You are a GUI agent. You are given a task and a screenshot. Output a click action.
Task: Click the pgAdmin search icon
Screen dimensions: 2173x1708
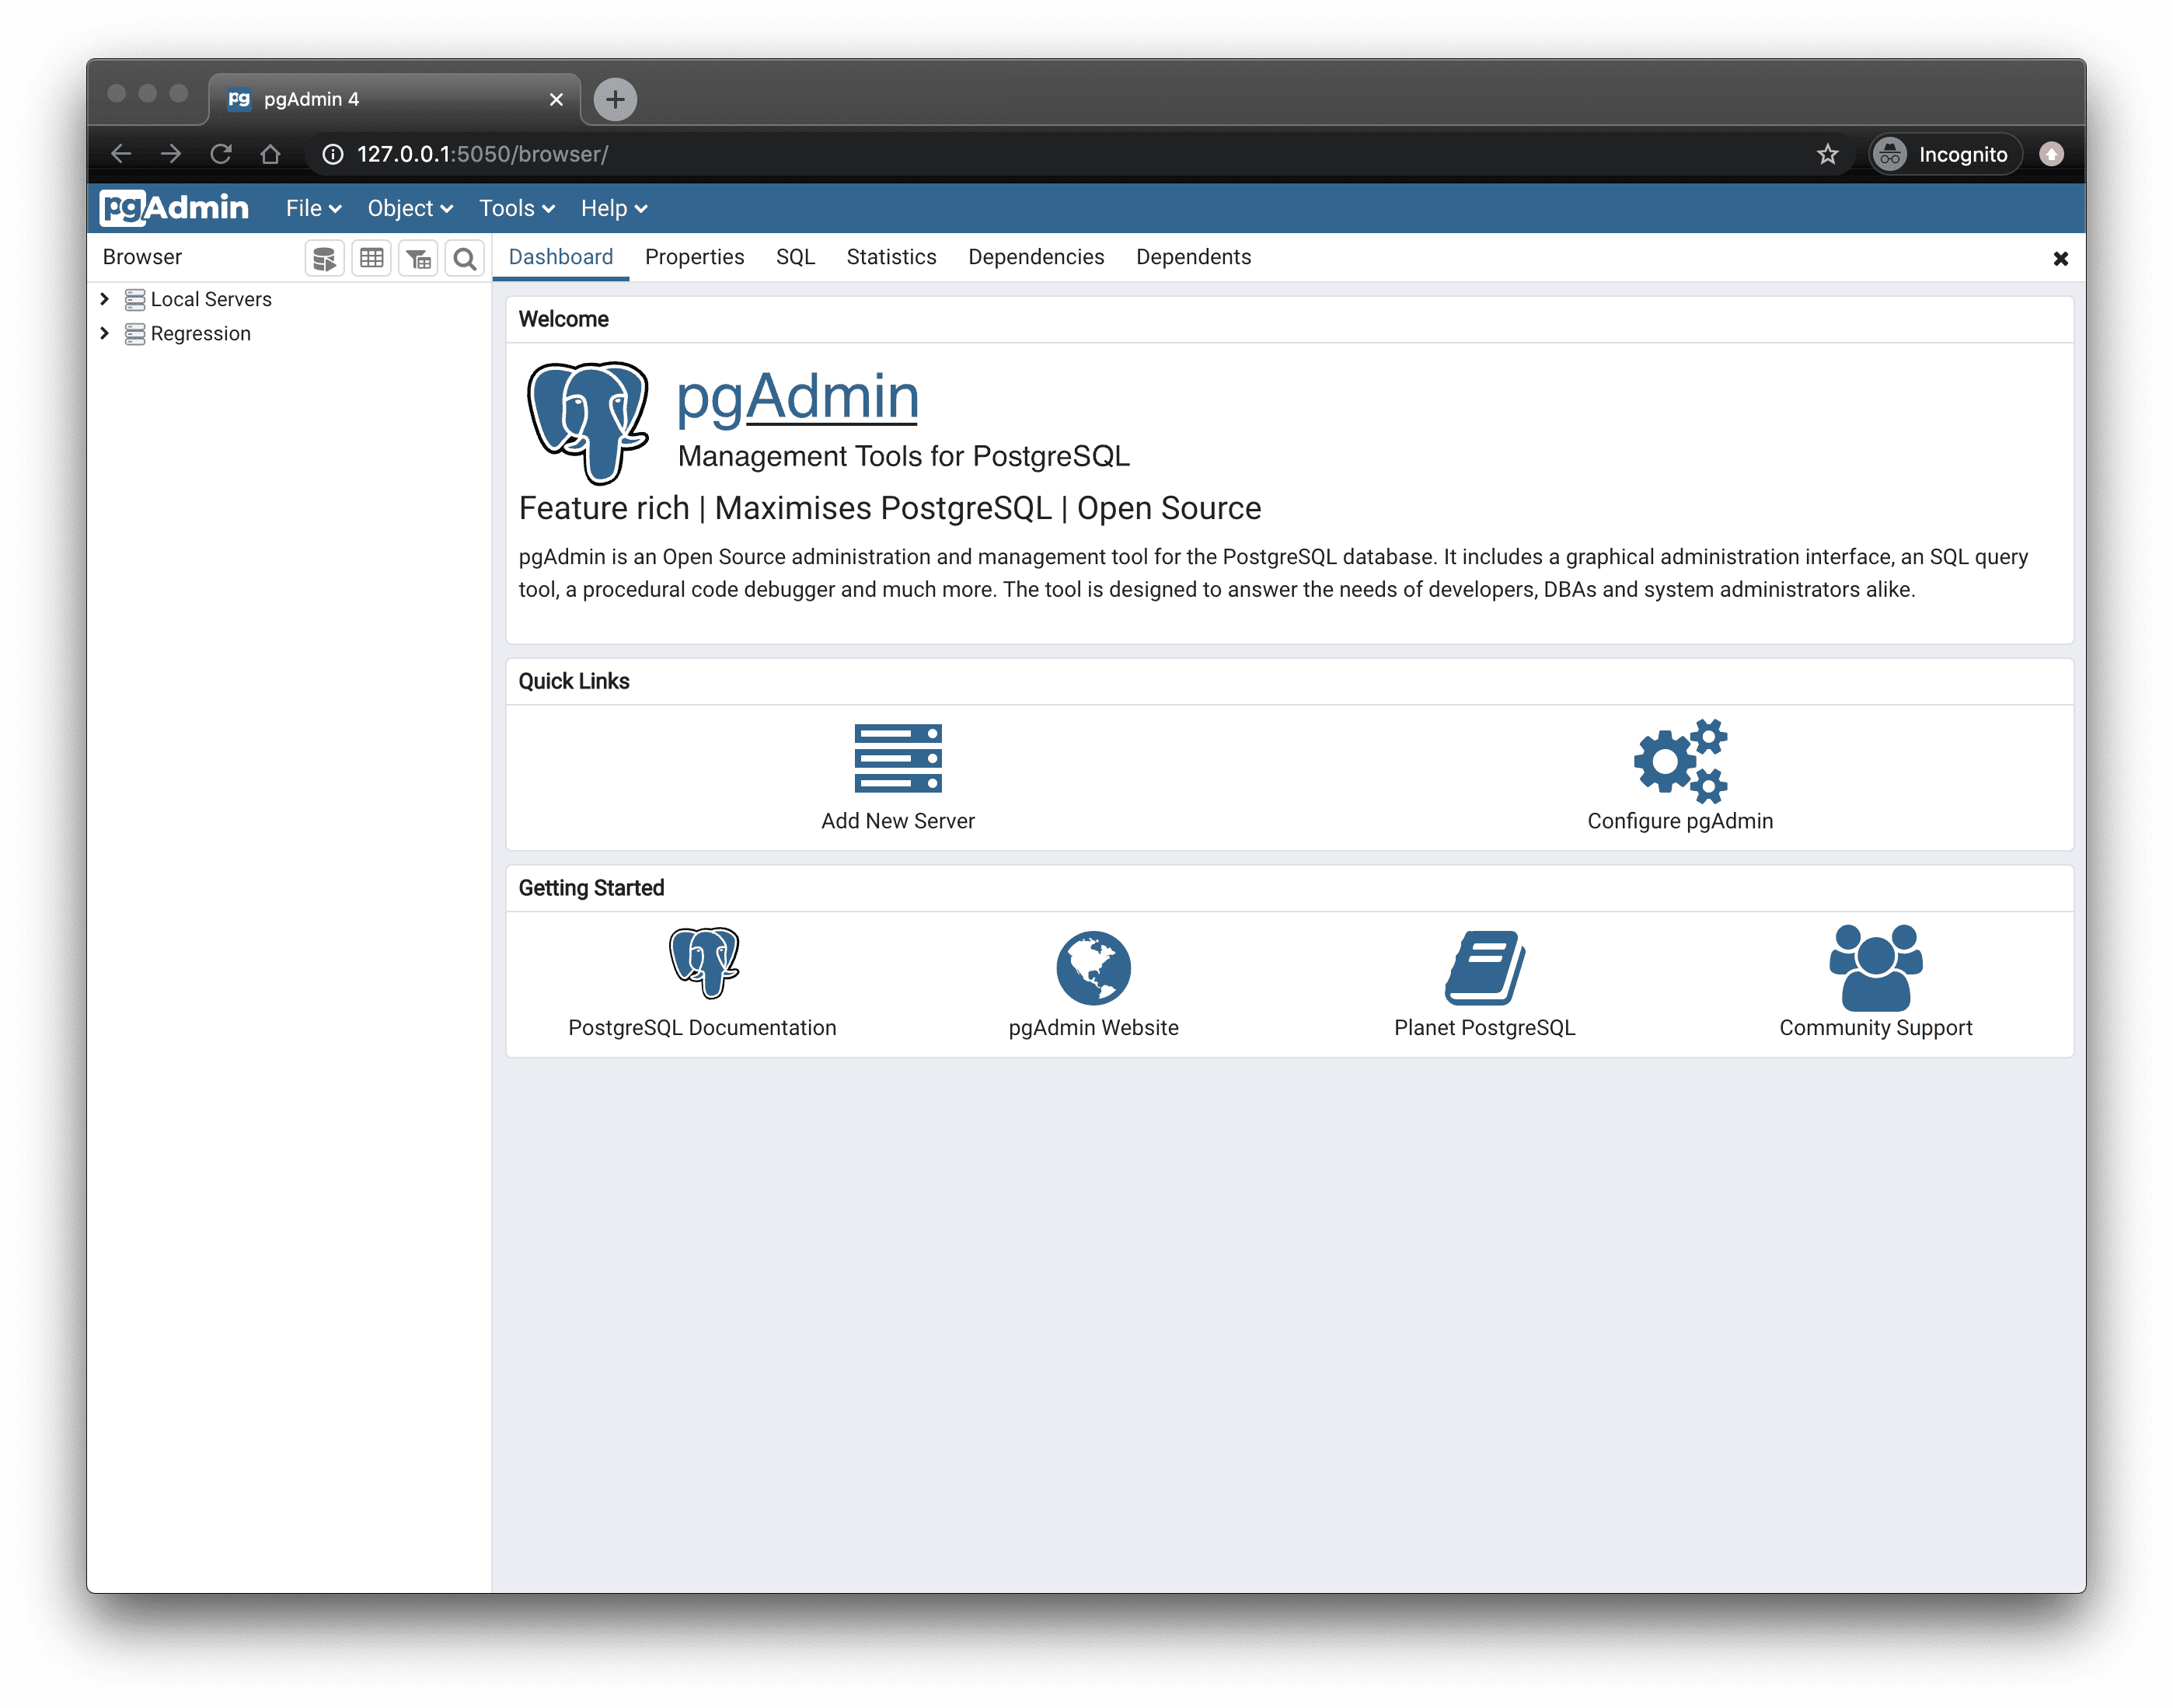point(464,259)
